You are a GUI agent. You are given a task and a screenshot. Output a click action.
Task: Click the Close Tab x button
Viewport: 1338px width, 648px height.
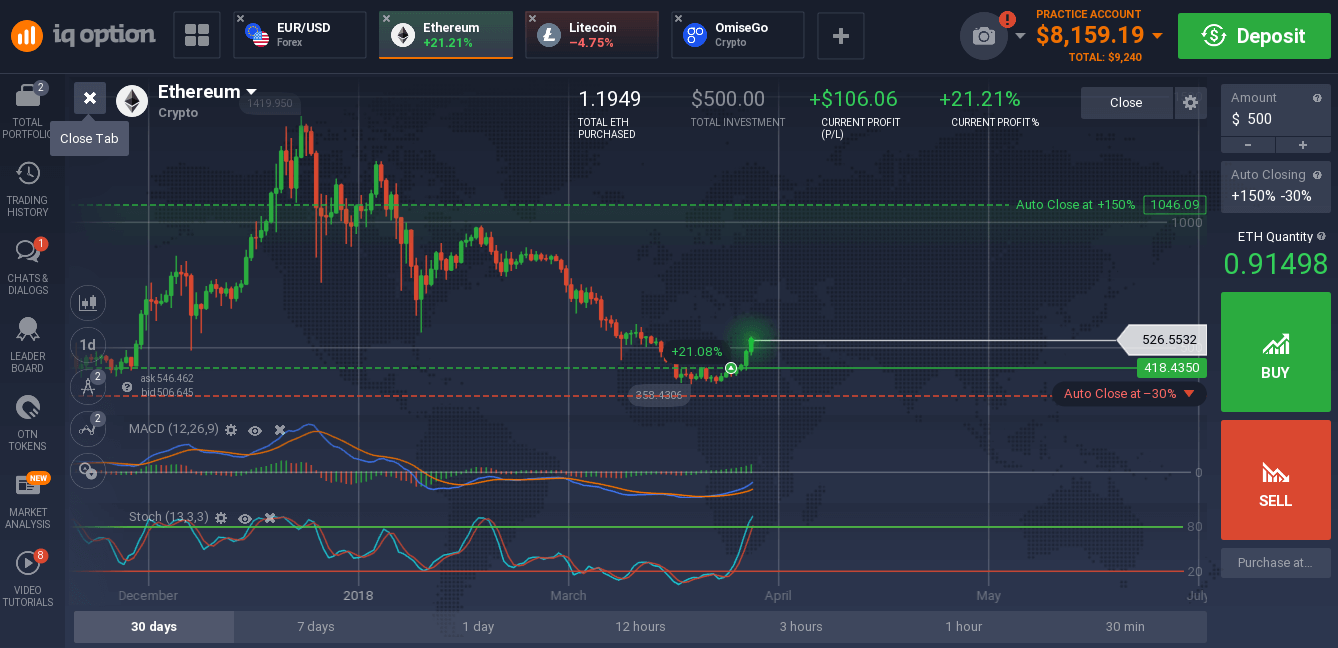coord(90,98)
